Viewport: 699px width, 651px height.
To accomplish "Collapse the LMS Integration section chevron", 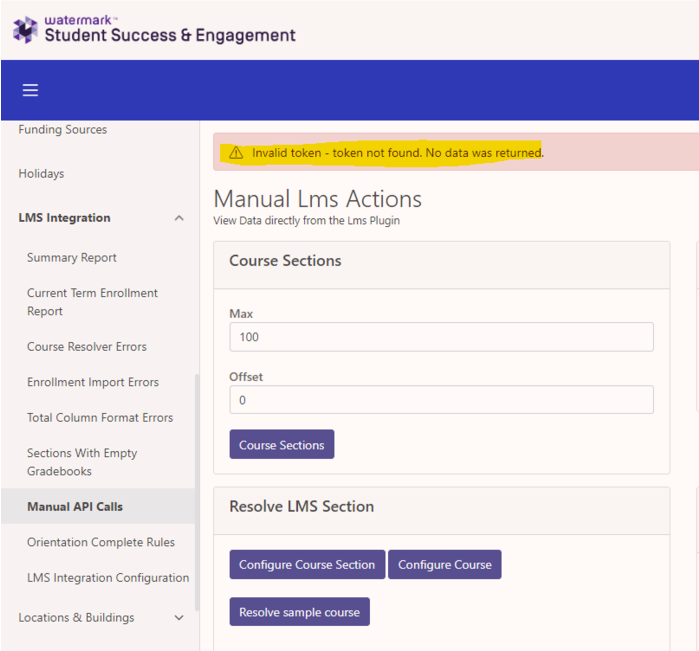I will point(179,218).
